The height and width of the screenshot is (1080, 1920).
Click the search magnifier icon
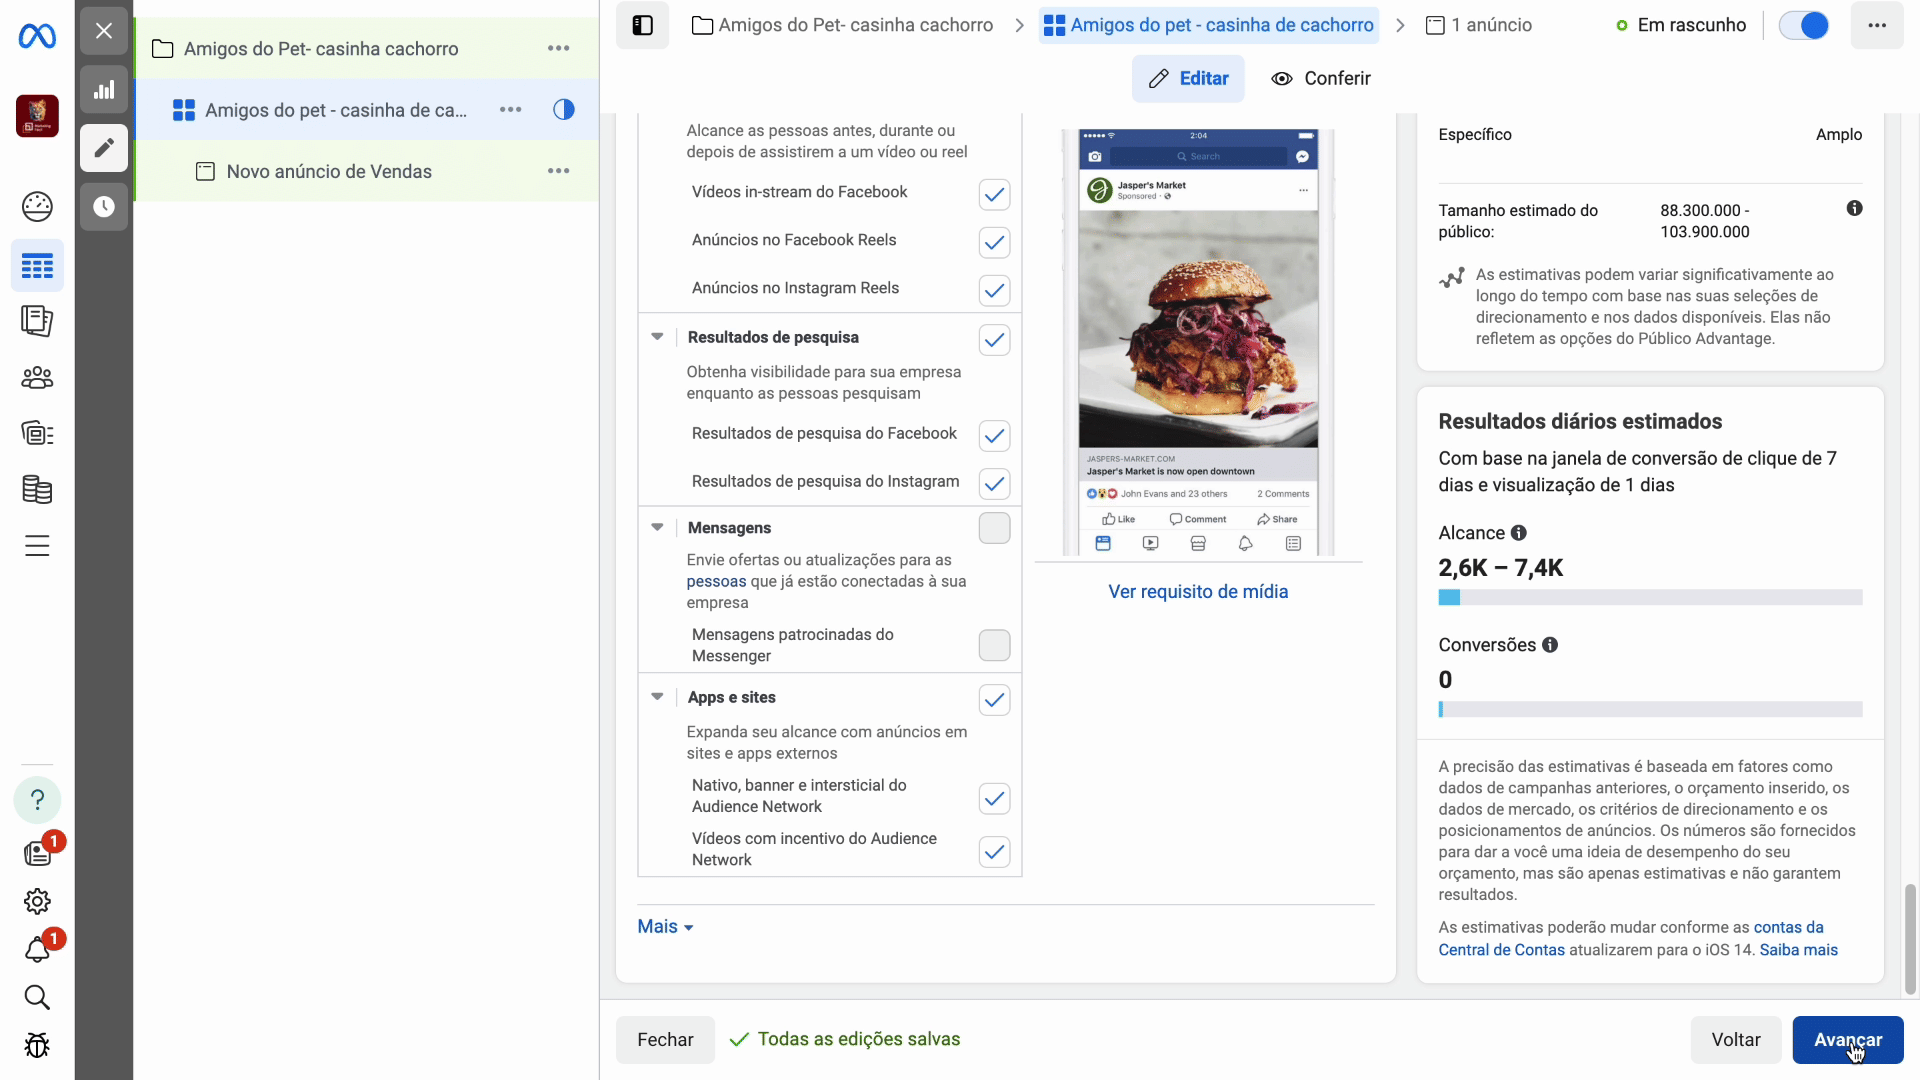point(37,997)
